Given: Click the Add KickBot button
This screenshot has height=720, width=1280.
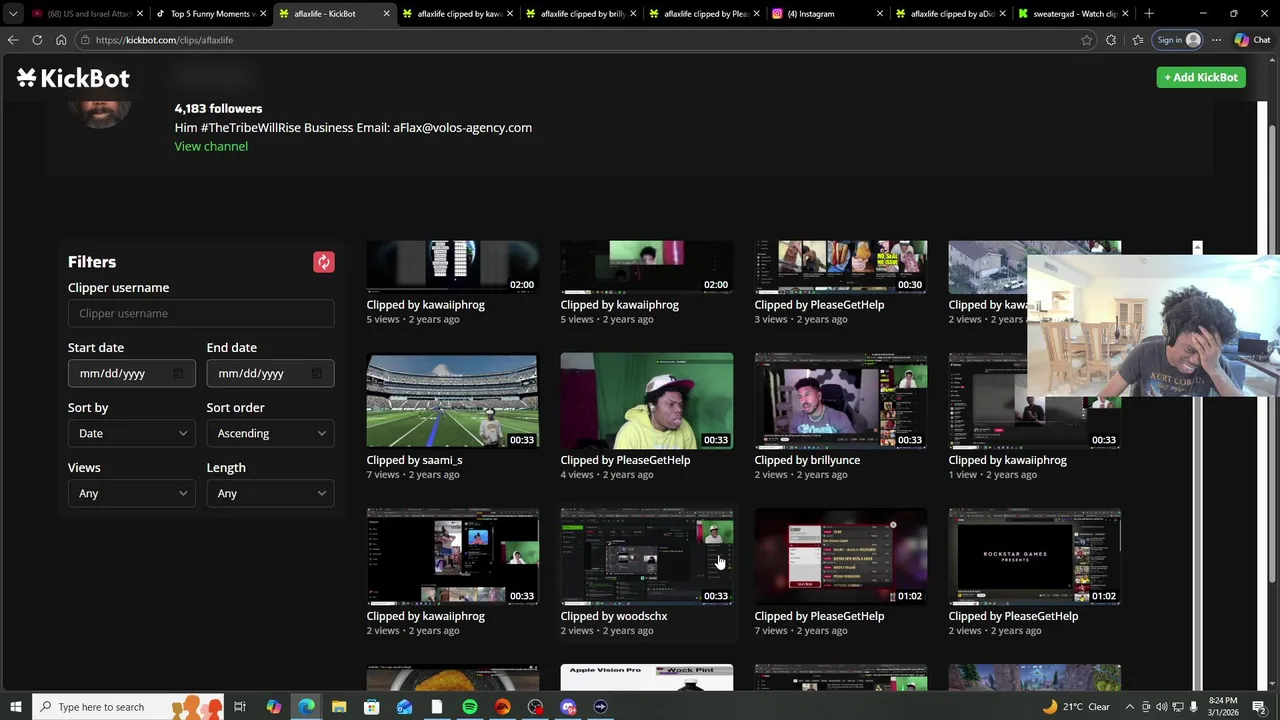Looking at the screenshot, I should (1201, 77).
